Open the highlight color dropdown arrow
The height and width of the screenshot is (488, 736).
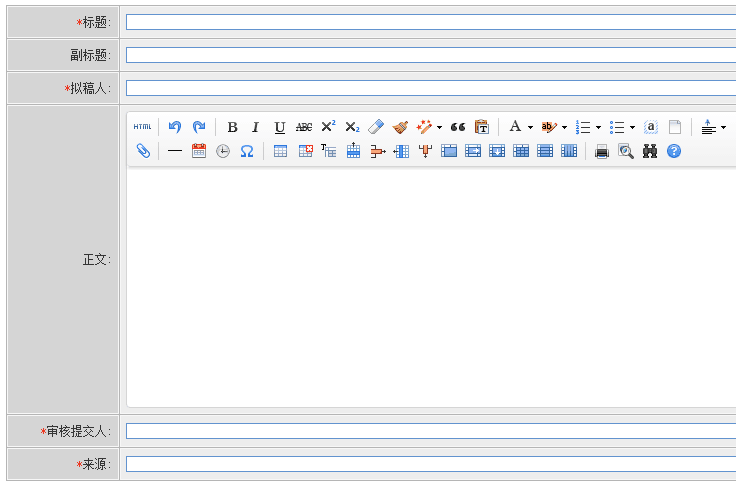click(564, 127)
